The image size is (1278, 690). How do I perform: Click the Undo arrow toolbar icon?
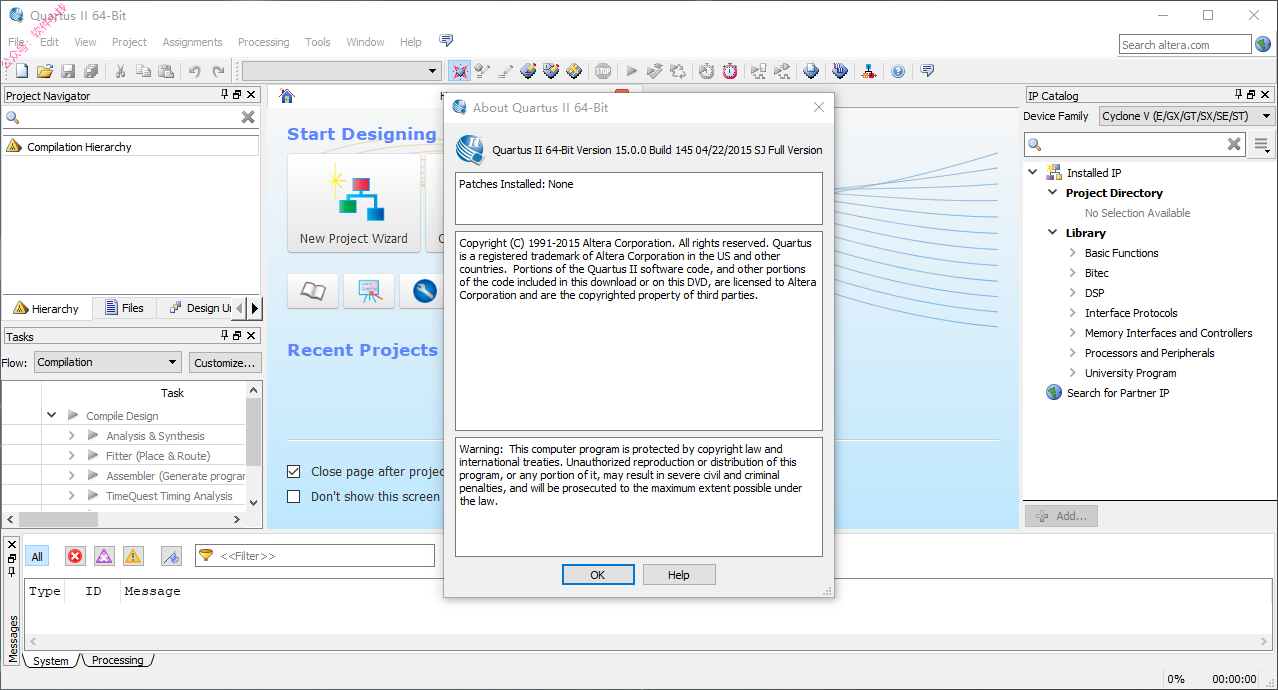point(195,71)
